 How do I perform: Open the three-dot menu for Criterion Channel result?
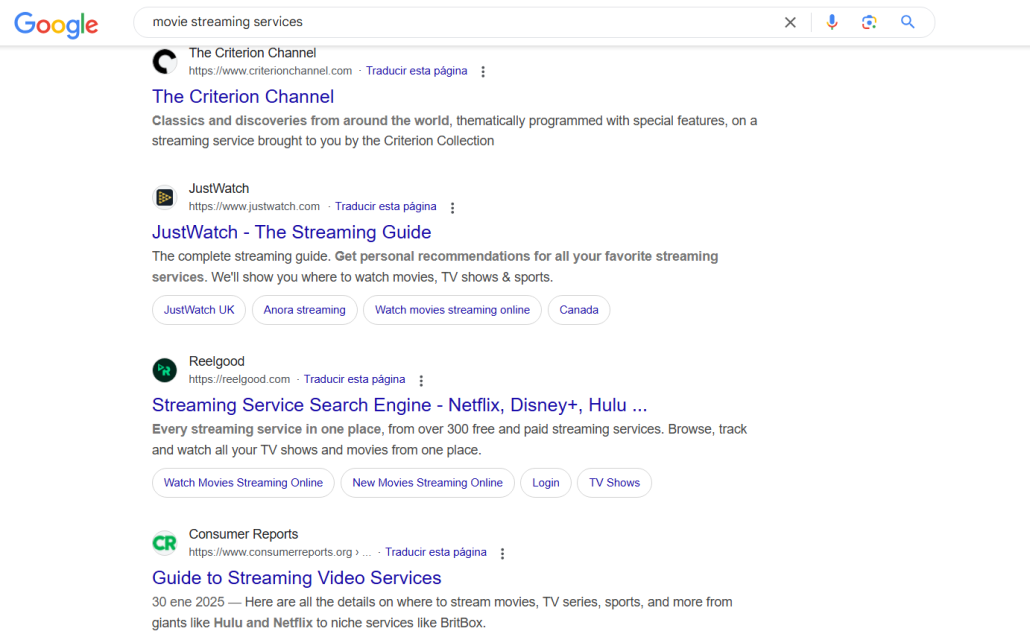pos(483,72)
